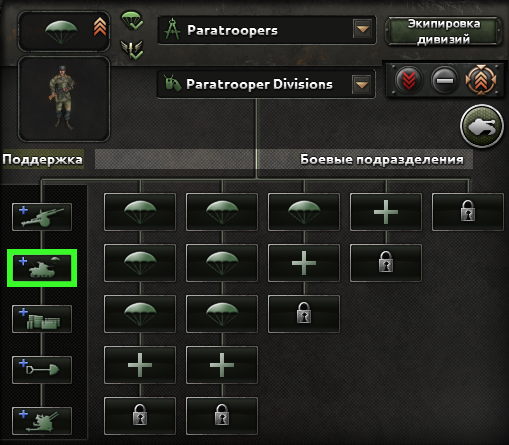509x445 pixels.
Task: Add a battalion in the fourth column plus slot
Action: (386, 212)
